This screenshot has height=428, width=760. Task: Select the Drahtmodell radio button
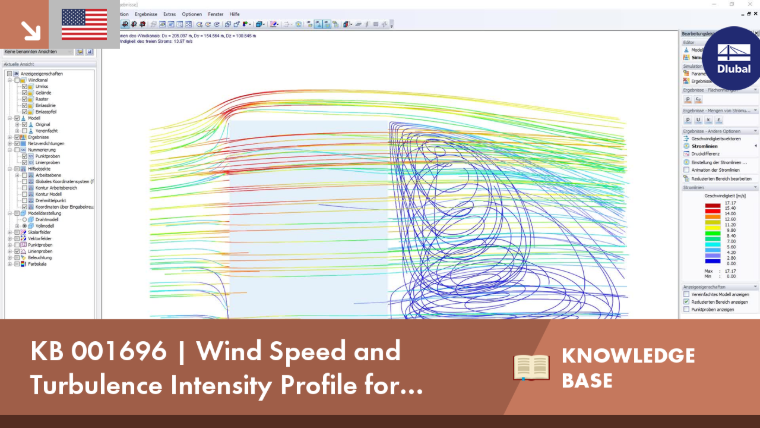point(24,220)
